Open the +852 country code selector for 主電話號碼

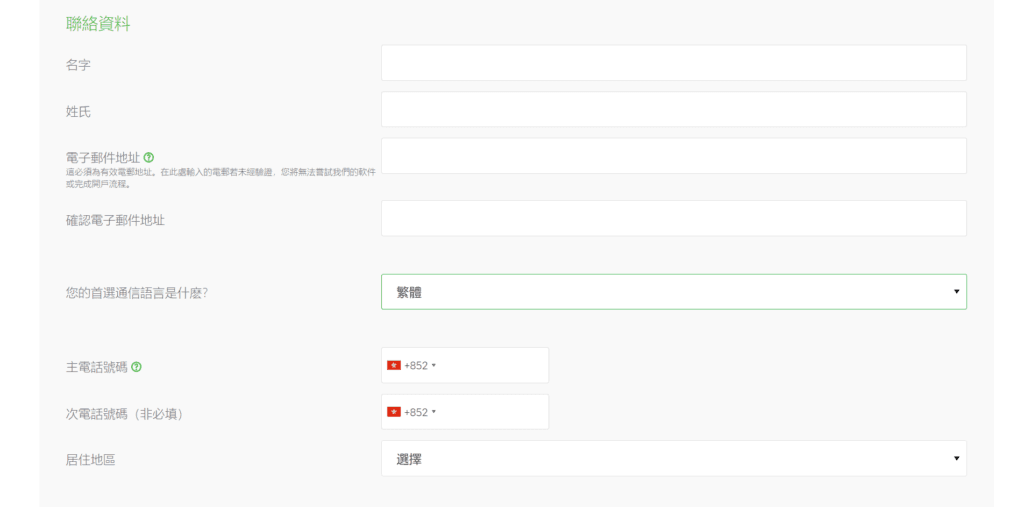pyautogui.click(x=411, y=365)
